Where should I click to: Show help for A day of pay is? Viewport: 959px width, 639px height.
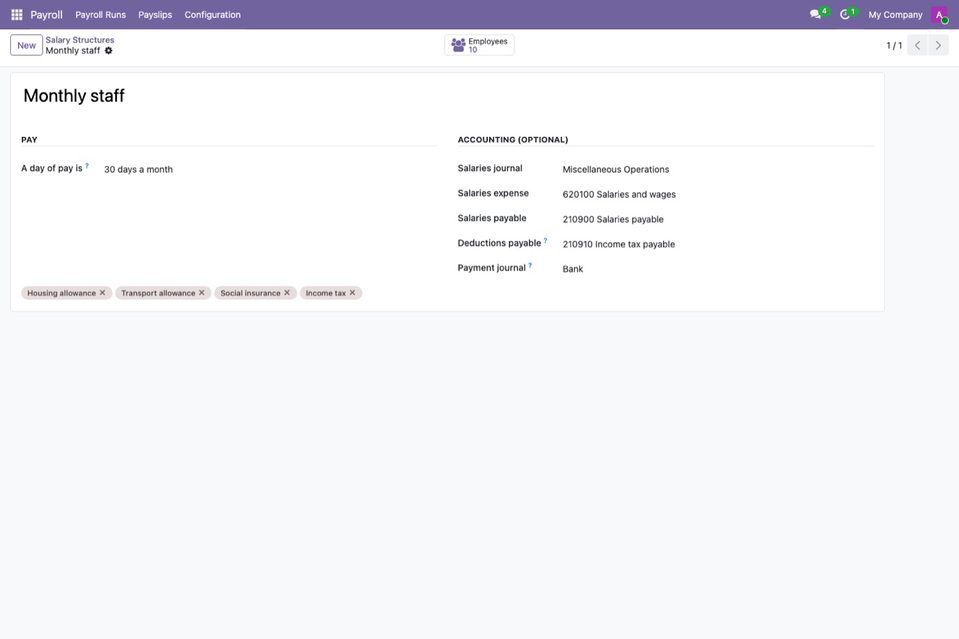click(x=87, y=166)
